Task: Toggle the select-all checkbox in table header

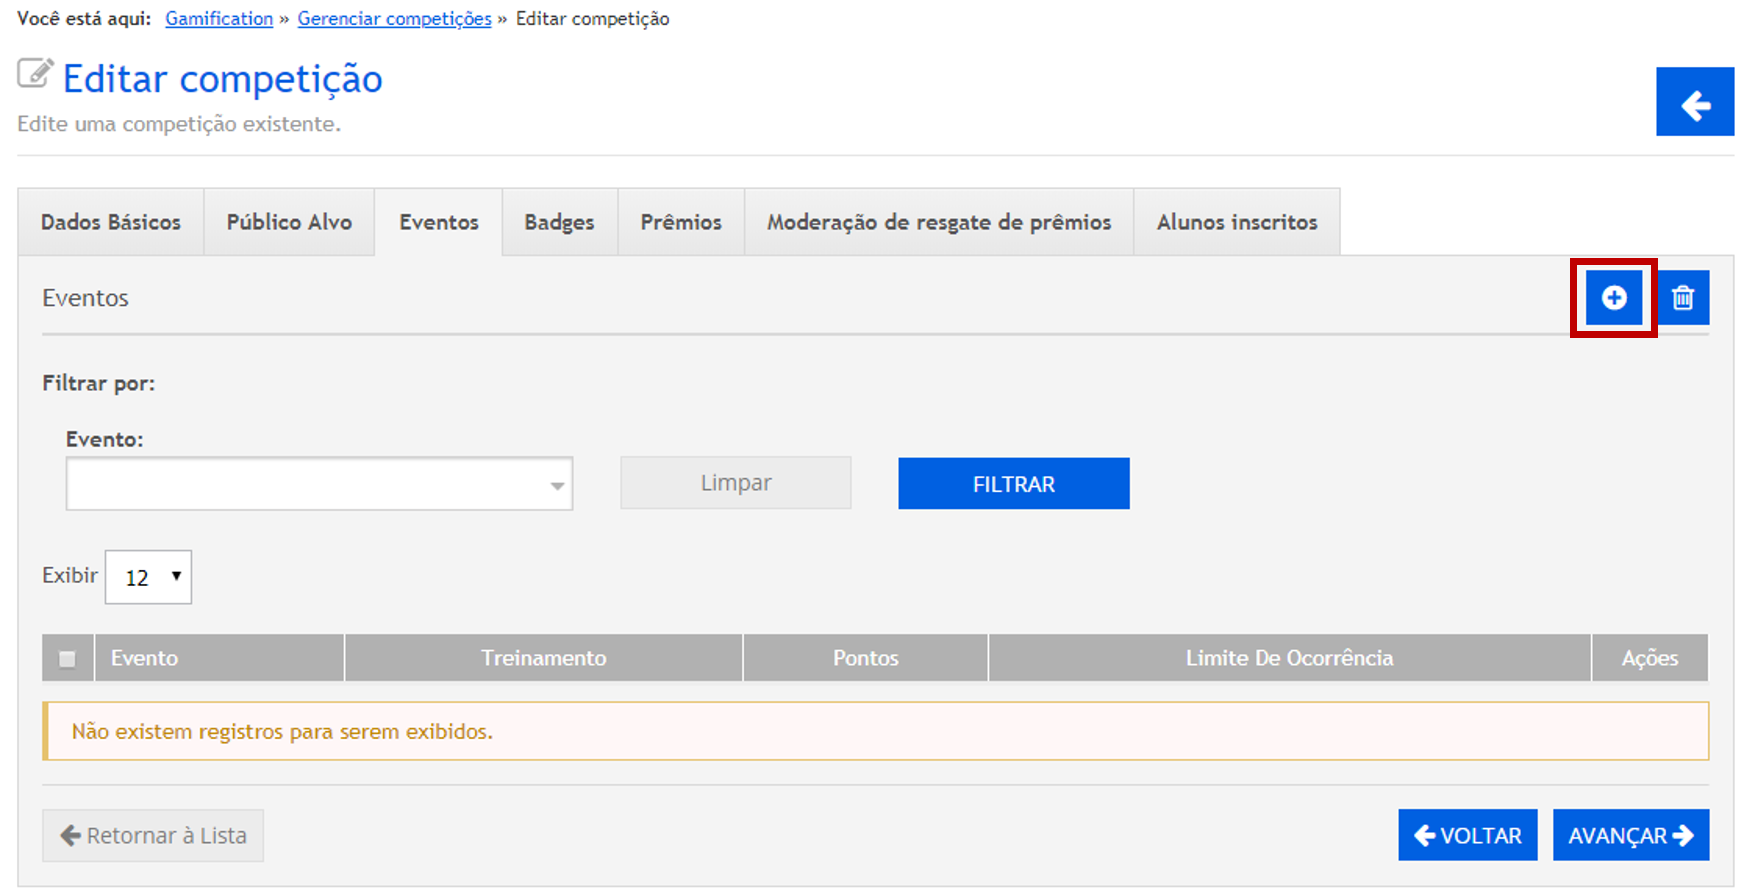Action: point(67,659)
